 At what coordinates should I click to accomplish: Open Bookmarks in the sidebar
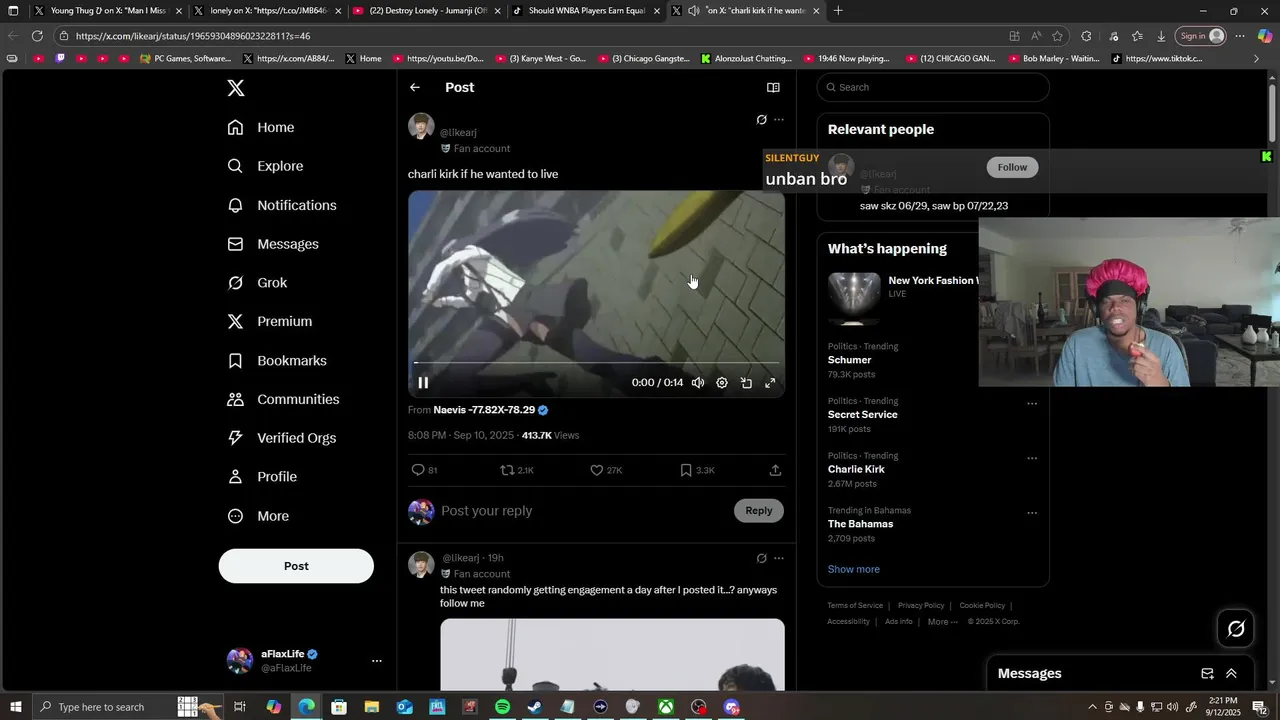277,361
